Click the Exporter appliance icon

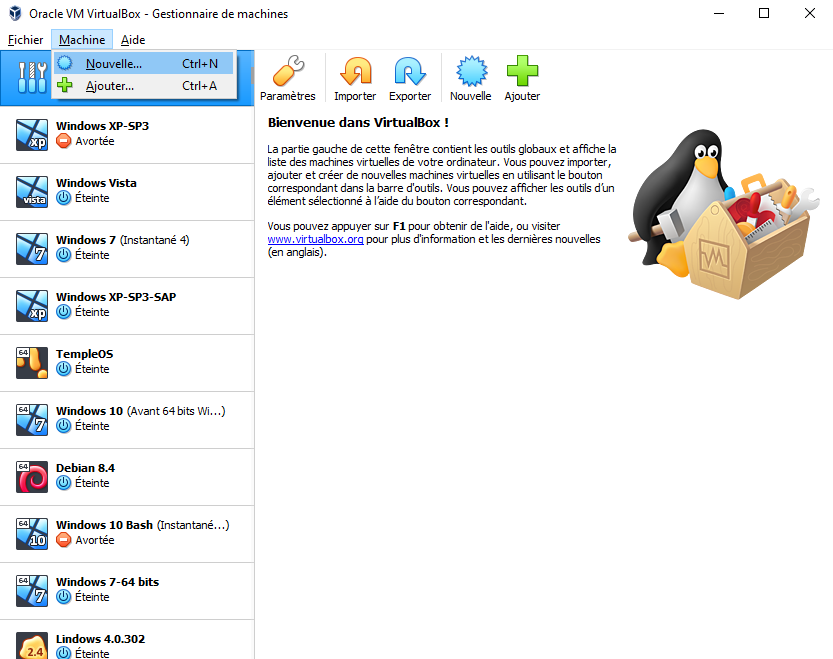coord(410,71)
